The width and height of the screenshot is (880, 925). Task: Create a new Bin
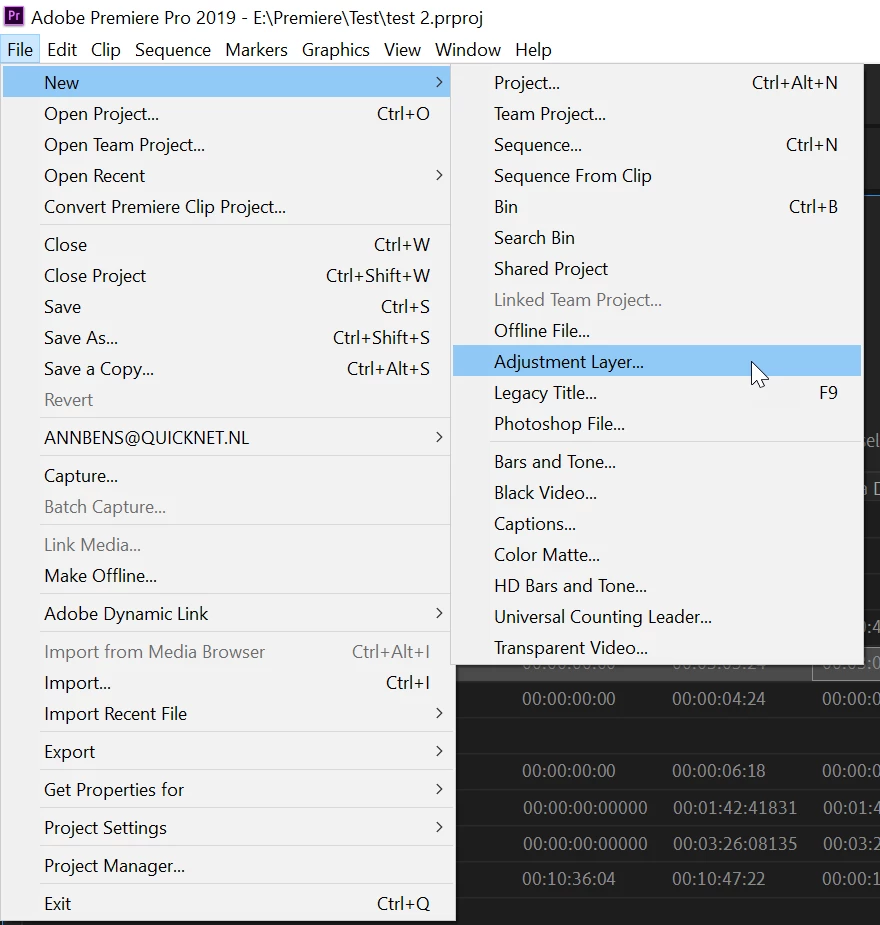pos(656,206)
